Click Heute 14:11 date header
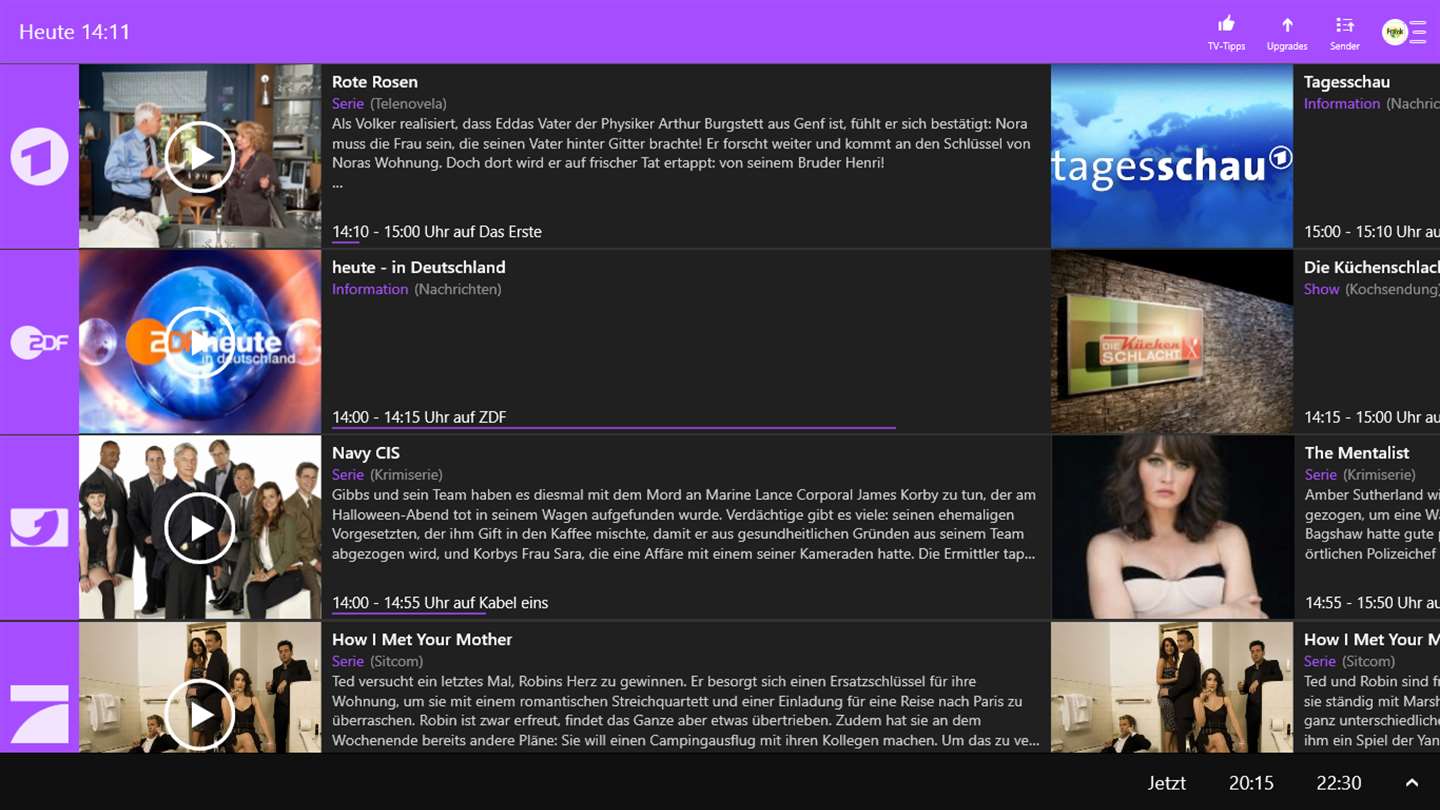The width and height of the screenshot is (1440, 810). point(75,32)
